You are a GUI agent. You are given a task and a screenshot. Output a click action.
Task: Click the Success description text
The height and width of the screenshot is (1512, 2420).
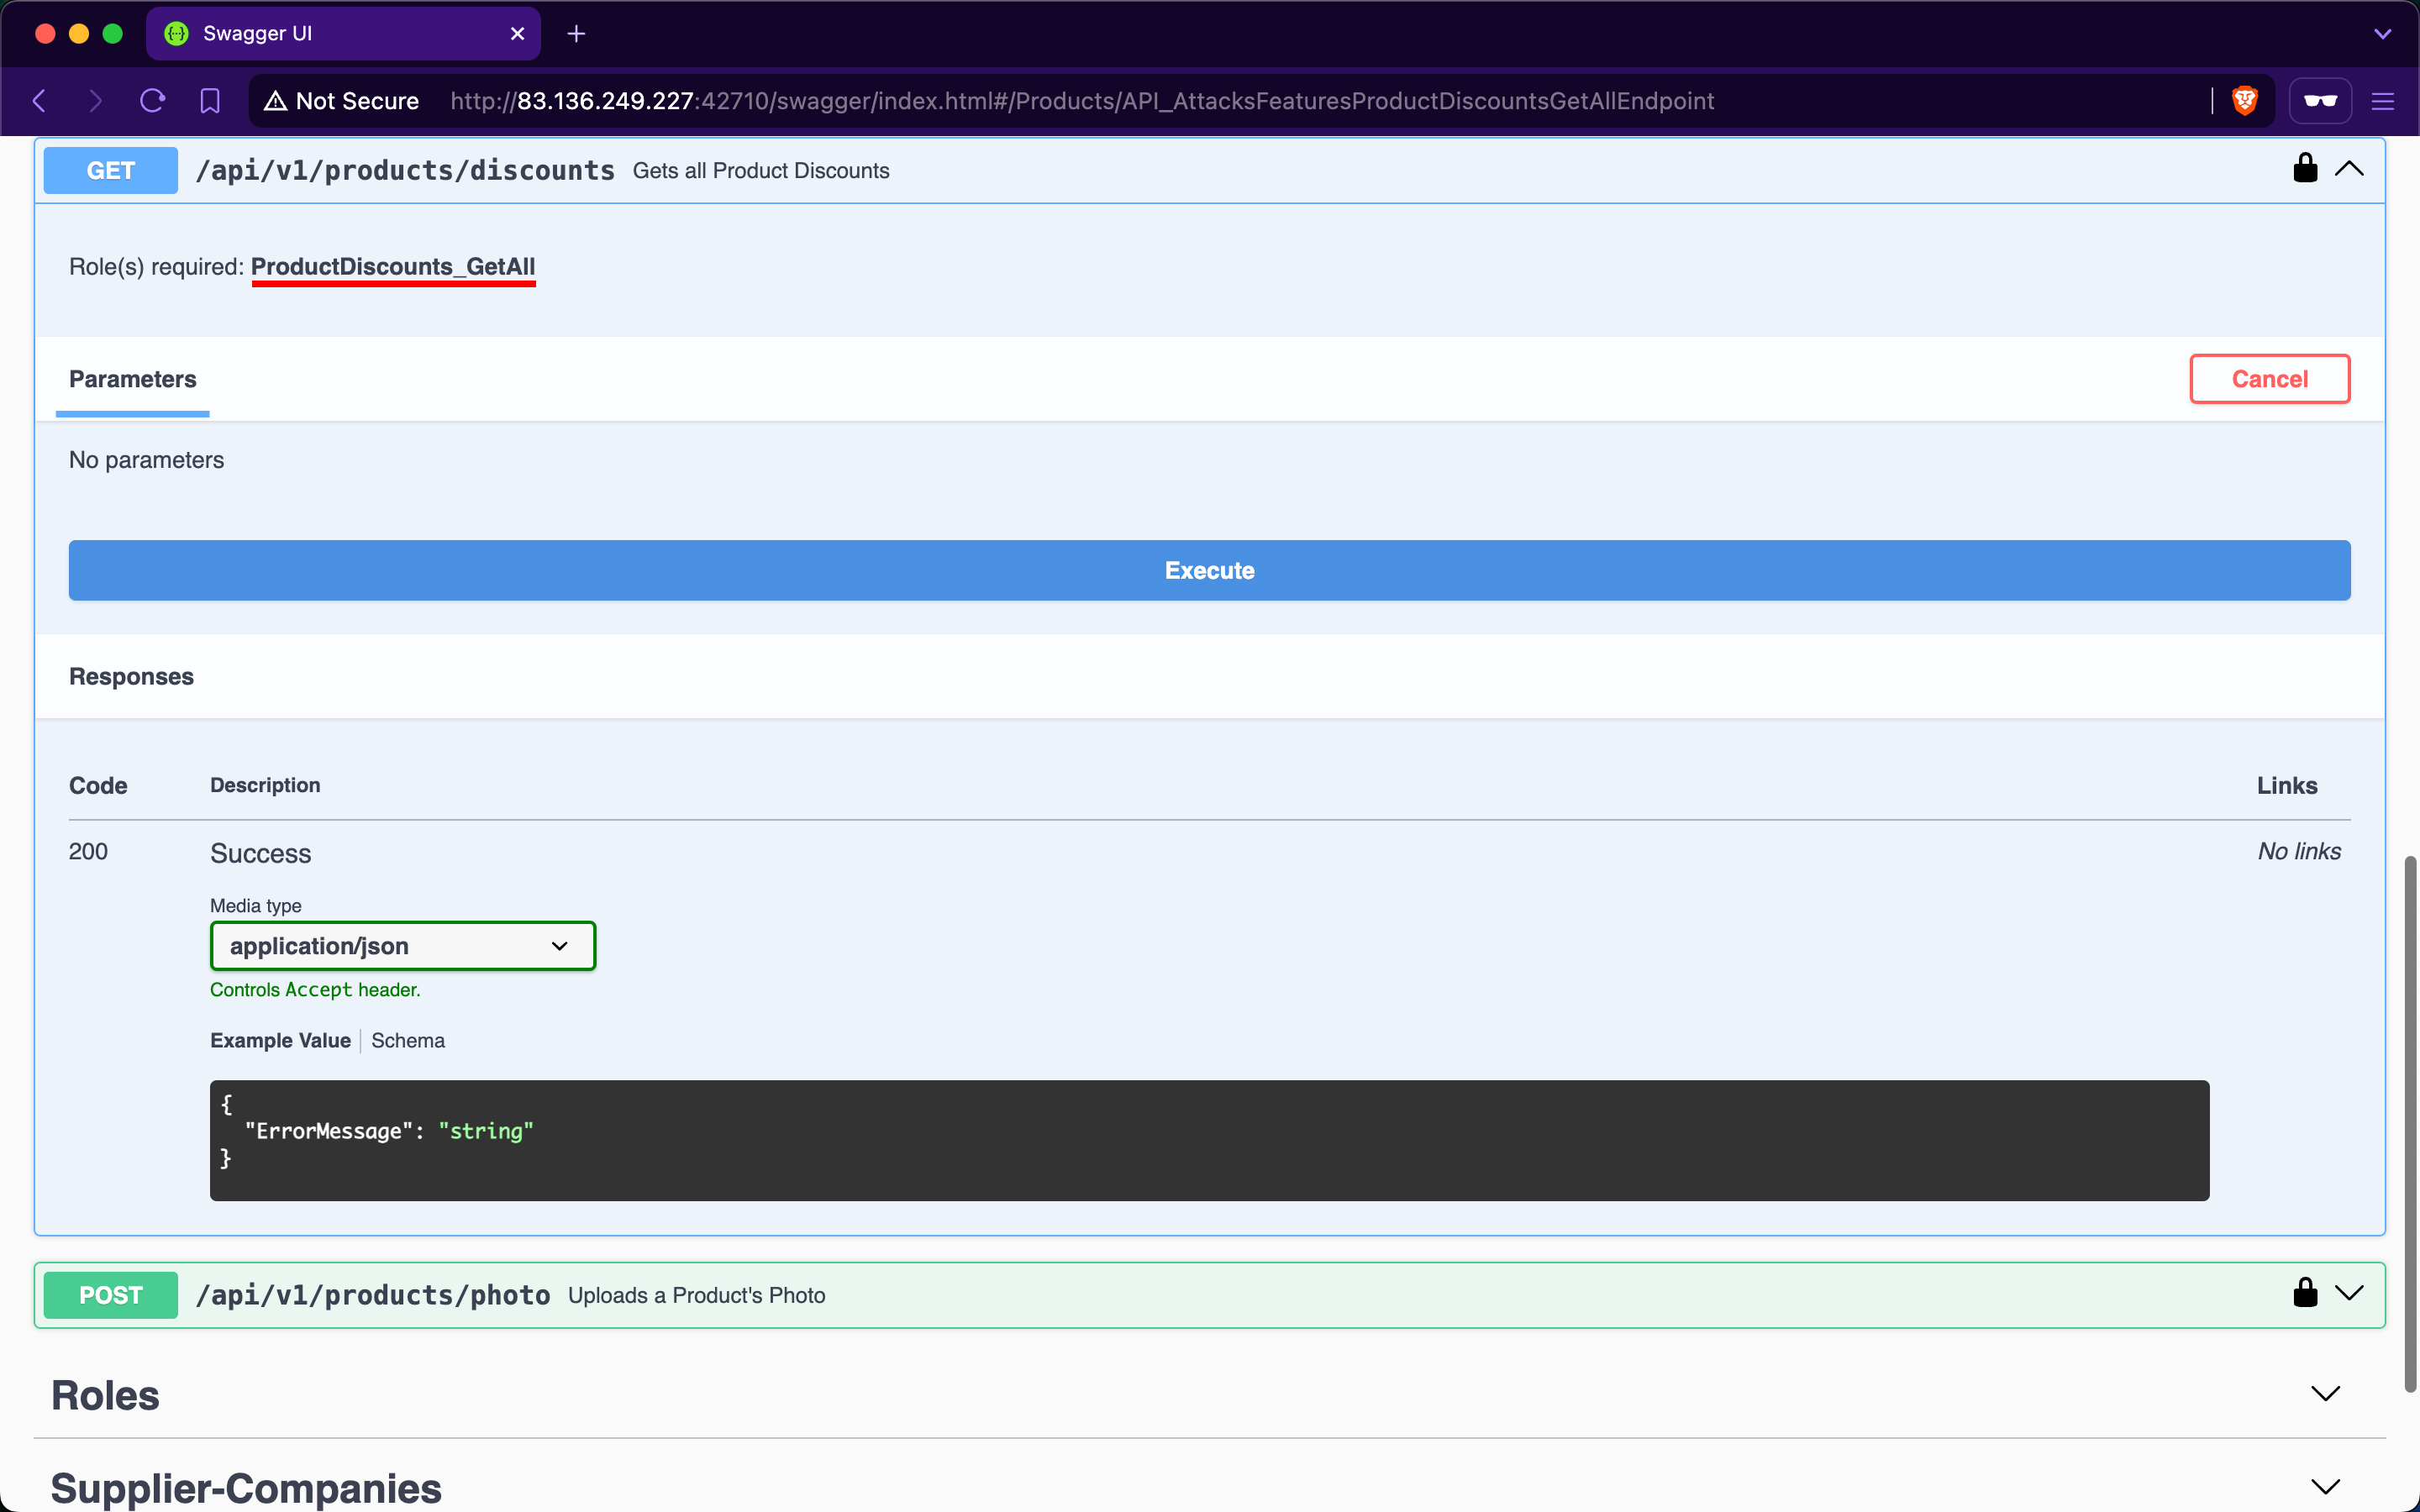tap(261, 854)
